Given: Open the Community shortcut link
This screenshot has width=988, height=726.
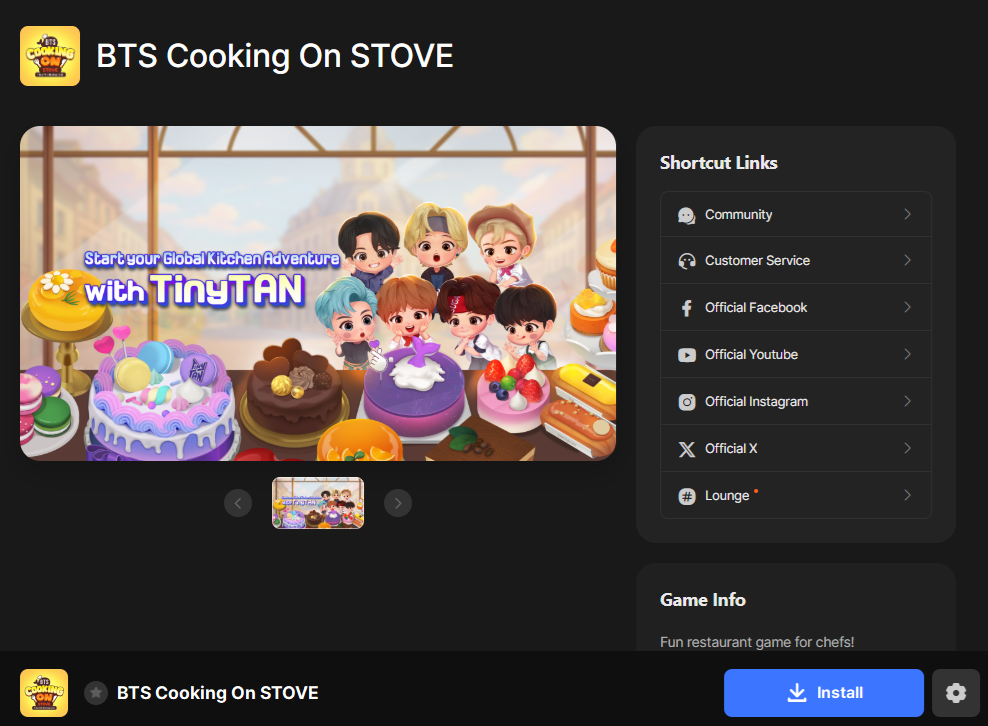Looking at the screenshot, I should click(x=796, y=214).
